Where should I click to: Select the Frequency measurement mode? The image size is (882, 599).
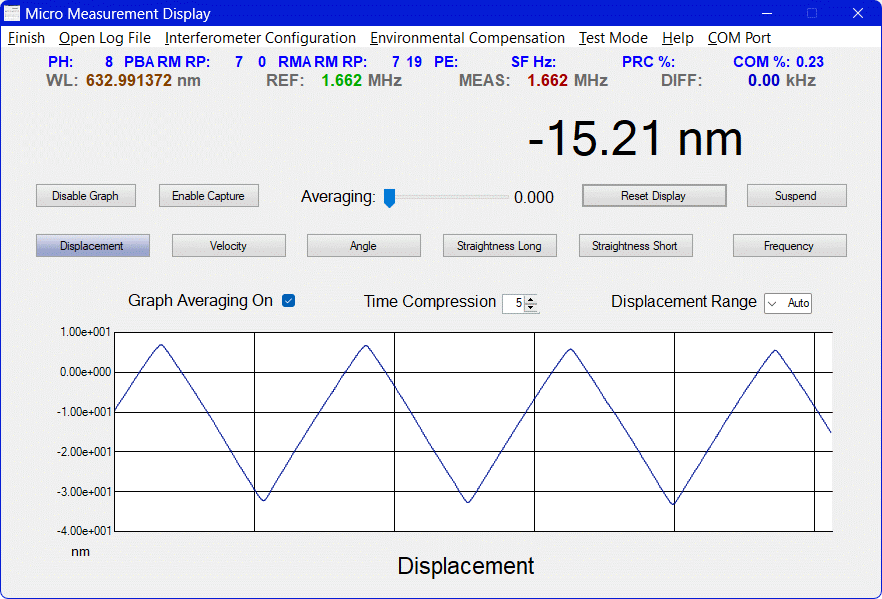click(x=789, y=246)
